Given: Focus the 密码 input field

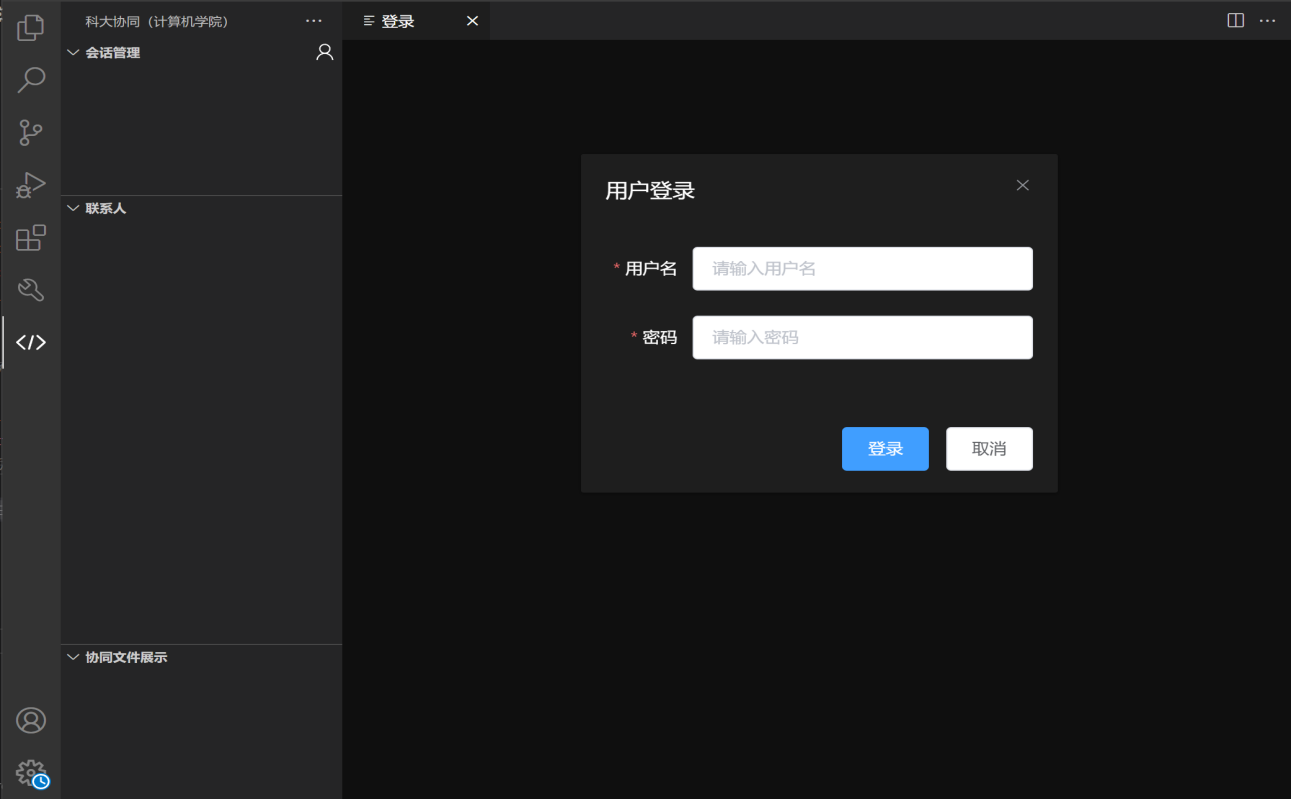Looking at the screenshot, I should pos(862,338).
